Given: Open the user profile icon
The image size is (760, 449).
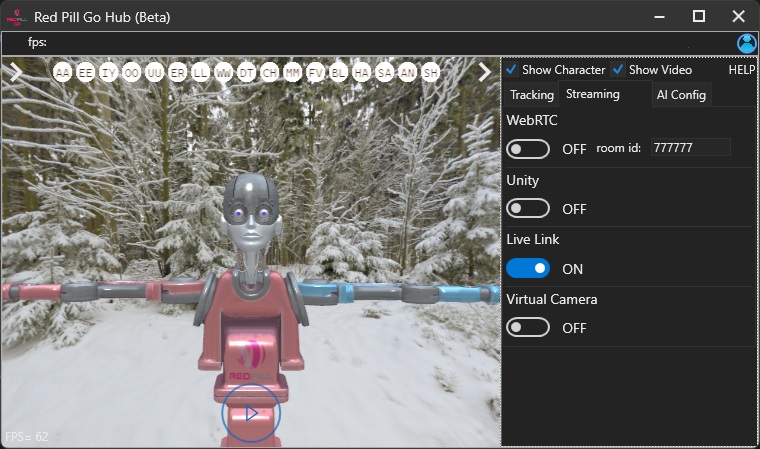Looking at the screenshot, I should tap(746, 43).
